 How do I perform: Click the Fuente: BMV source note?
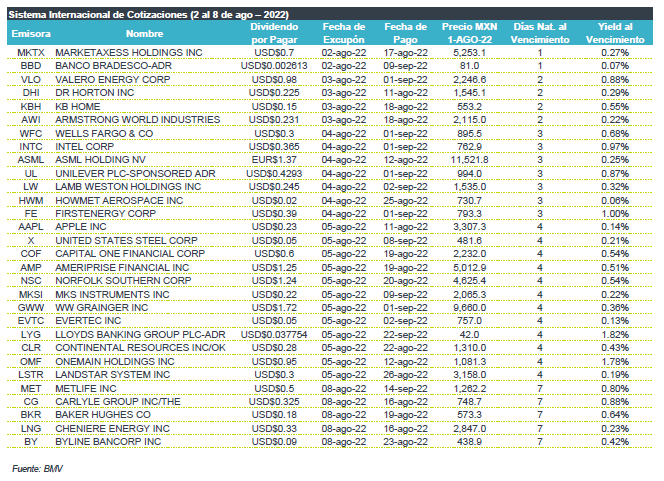37,469
